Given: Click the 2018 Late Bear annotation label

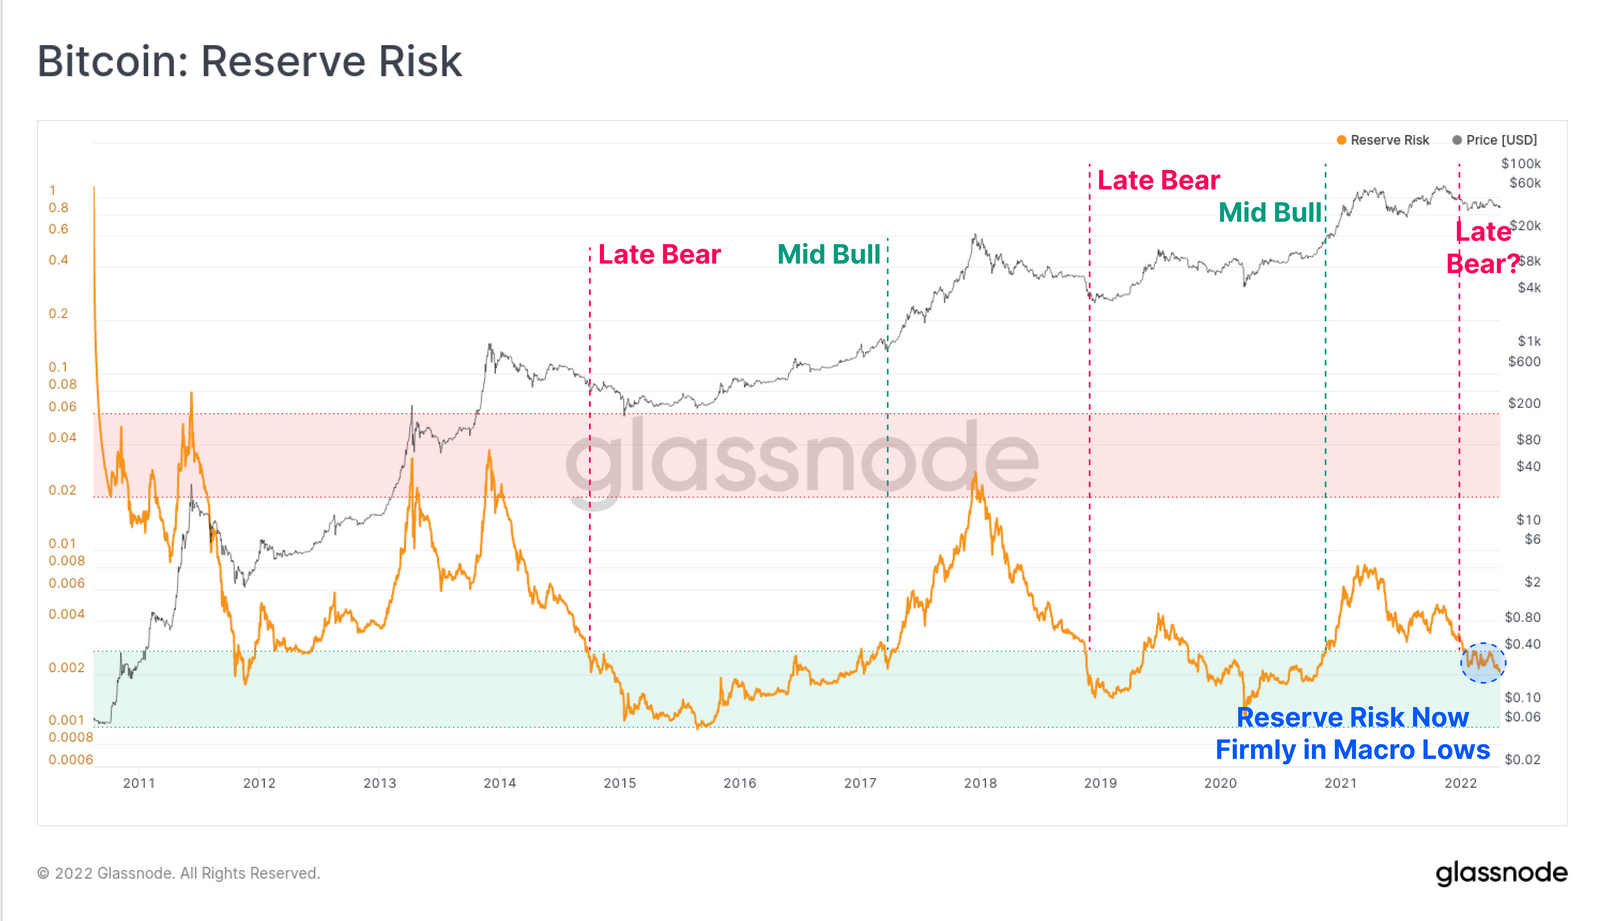Looking at the screenshot, I should click(x=1158, y=180).
